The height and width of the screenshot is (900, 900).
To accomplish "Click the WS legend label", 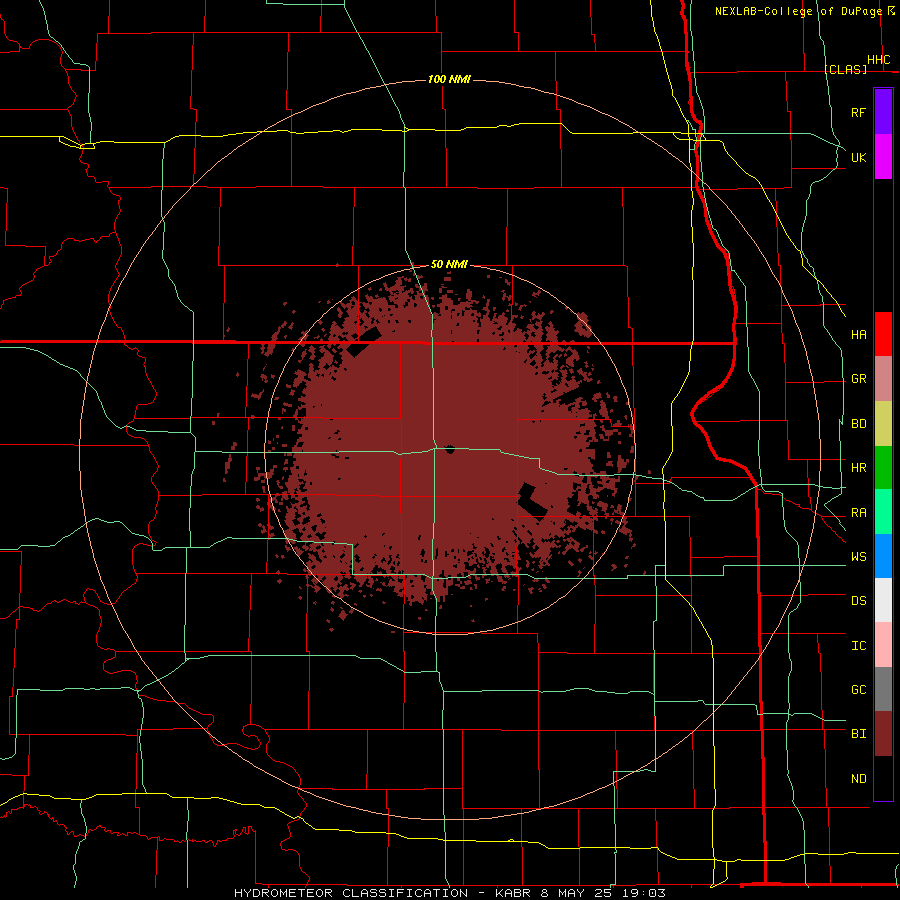I will pos(859,557).
